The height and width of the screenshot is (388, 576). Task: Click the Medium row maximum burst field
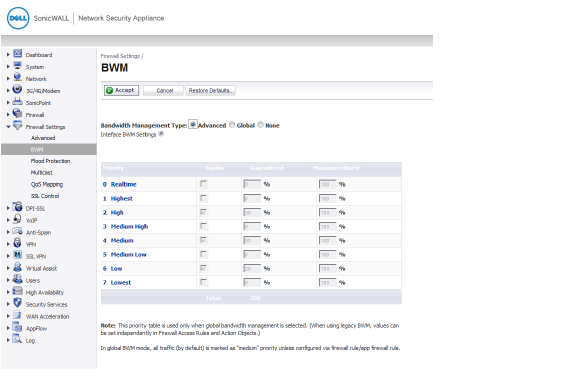[x=328, y=241]
